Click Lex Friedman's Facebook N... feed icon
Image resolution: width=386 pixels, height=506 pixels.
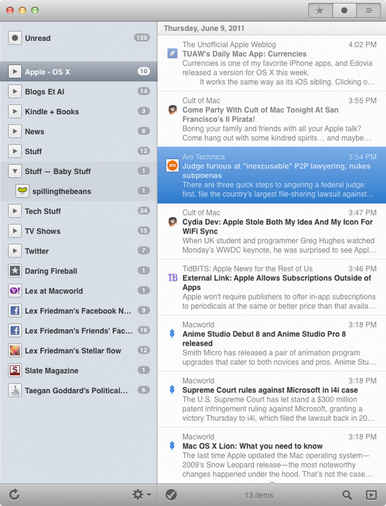coord(15,311)
